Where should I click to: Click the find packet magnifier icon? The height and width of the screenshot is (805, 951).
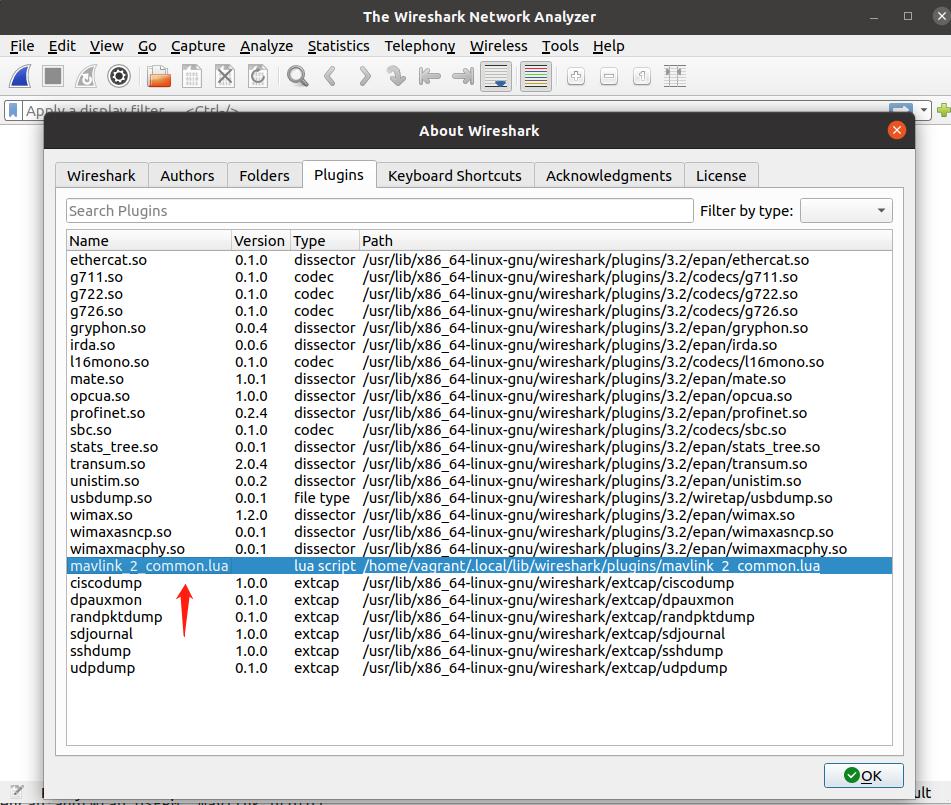tap(297, 76)
